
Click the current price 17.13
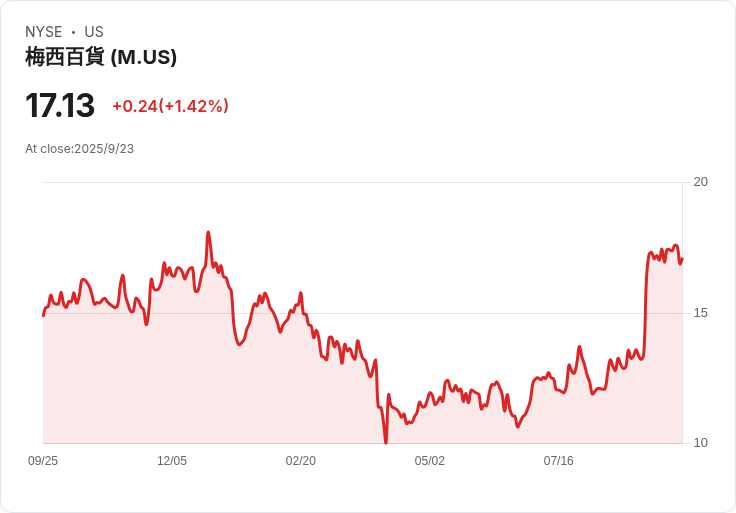[x=60, y=105]
